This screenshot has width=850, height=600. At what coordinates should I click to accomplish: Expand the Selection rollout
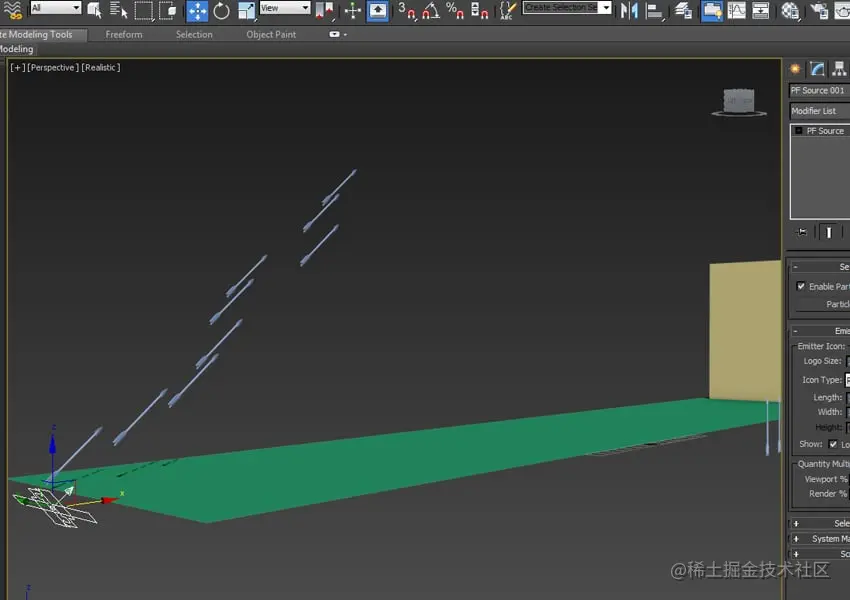pos(820,523)
